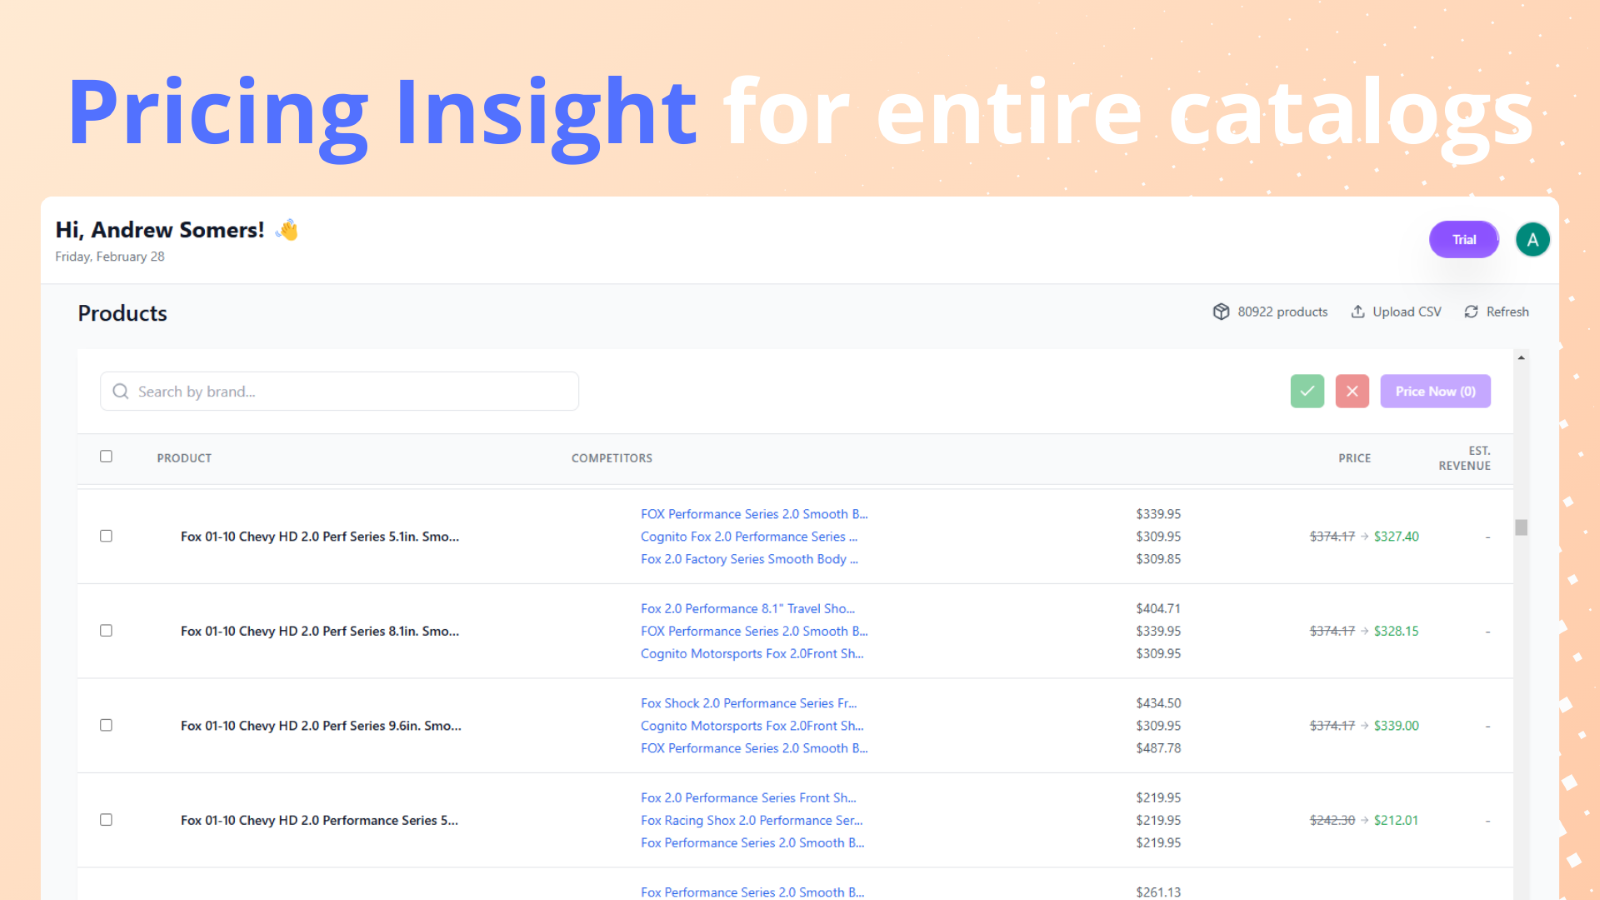The height and width of the screenshot is (900, 1600).
Task: Click the '80922 products' count text
Action: (x=1283, y=312)
